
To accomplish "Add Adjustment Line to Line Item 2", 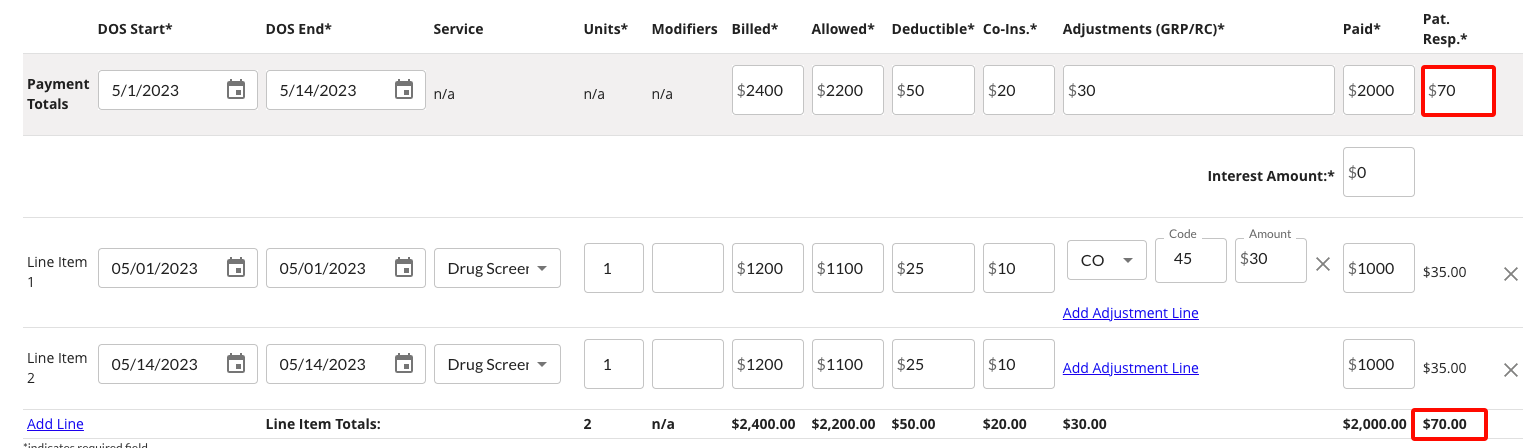I will 1130,368.
